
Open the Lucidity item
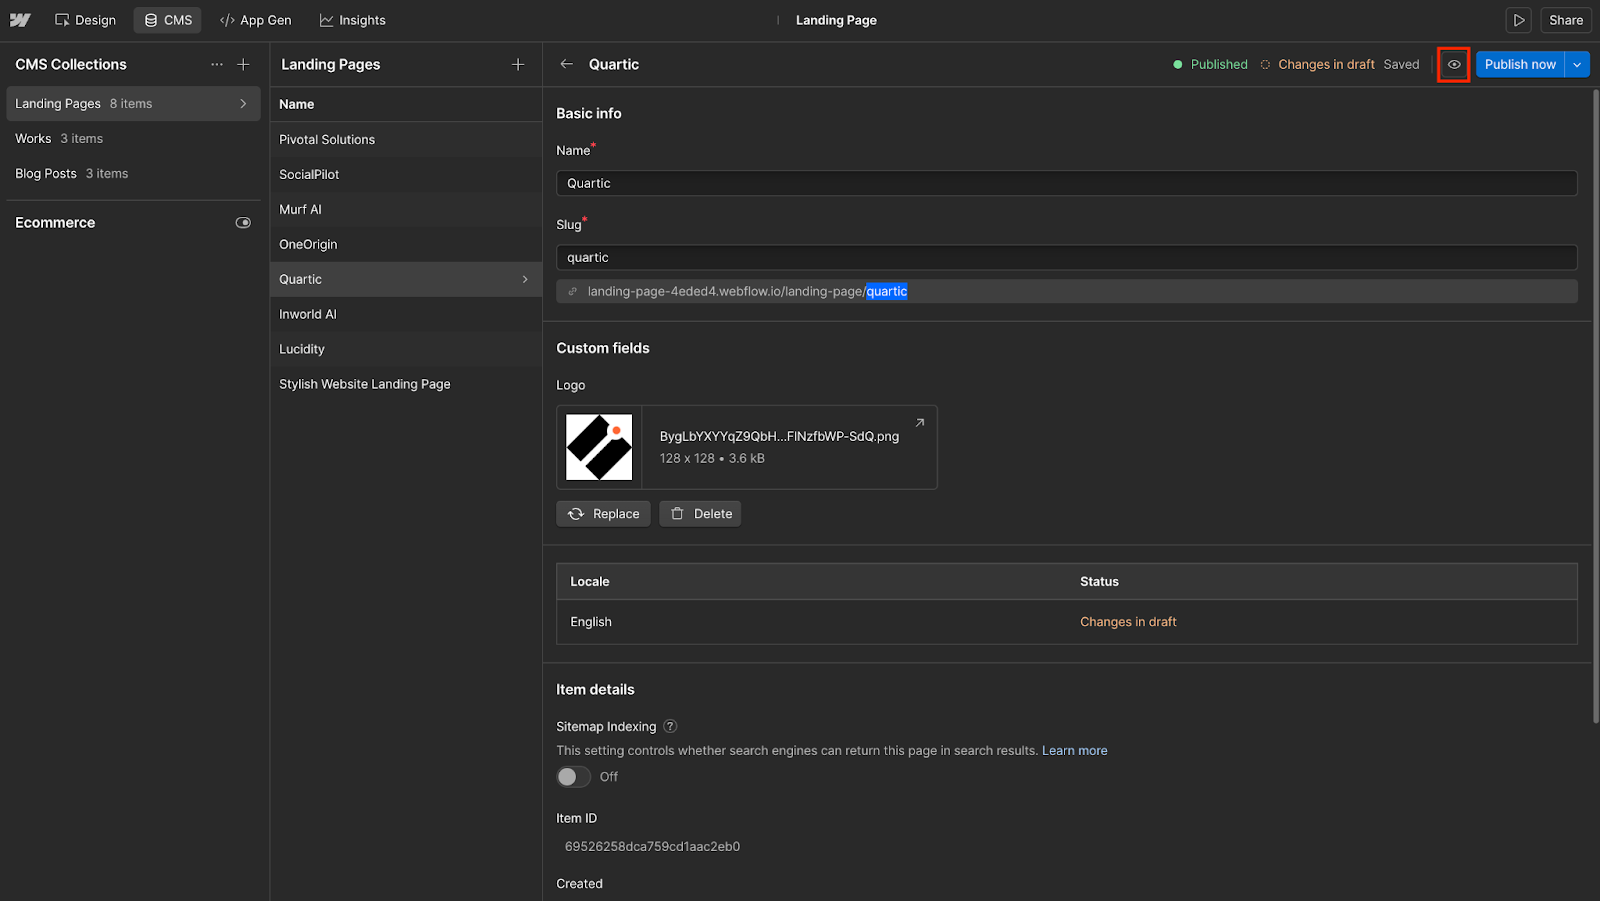pos(406,349)
